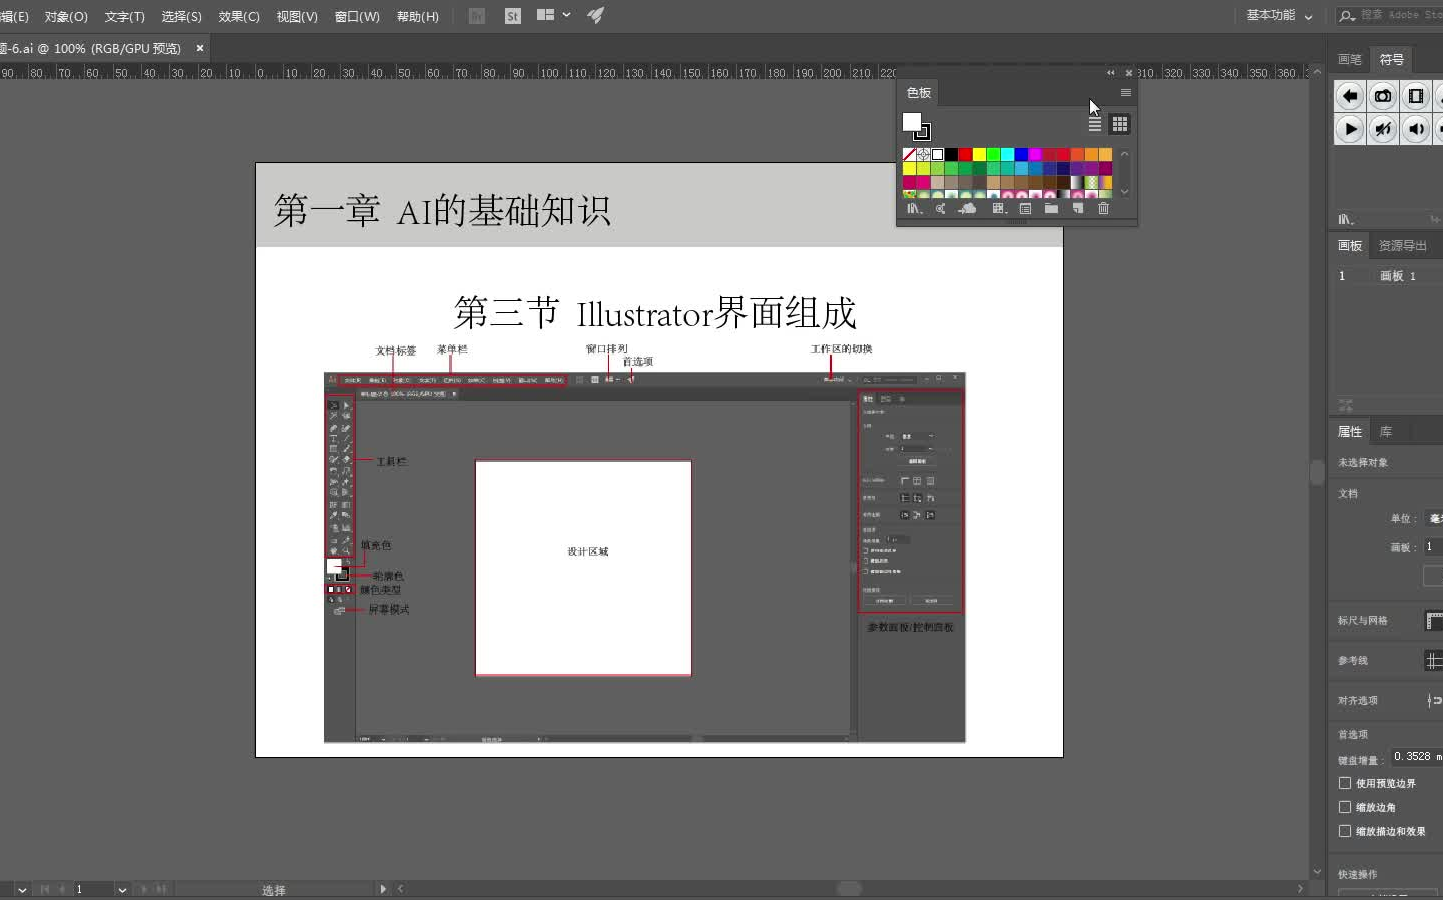The image size is (1443, 900).
Task: Select the 属性 tab
Action: point(1350,431)
